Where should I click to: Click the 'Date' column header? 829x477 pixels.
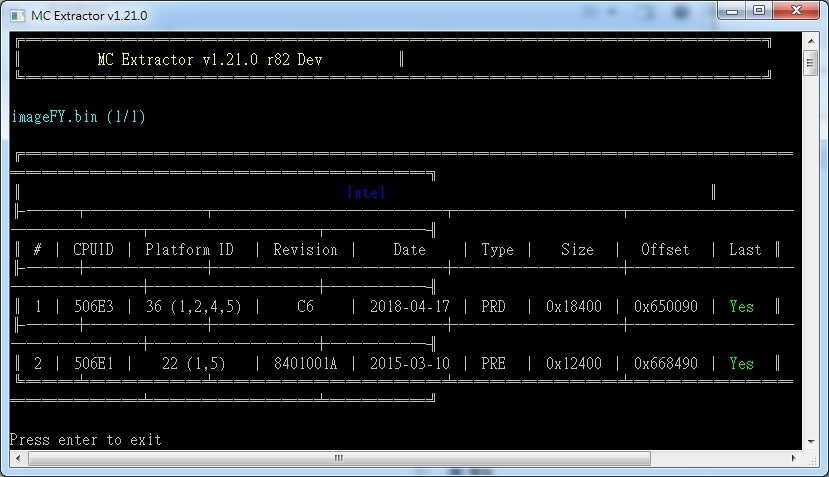409,249
